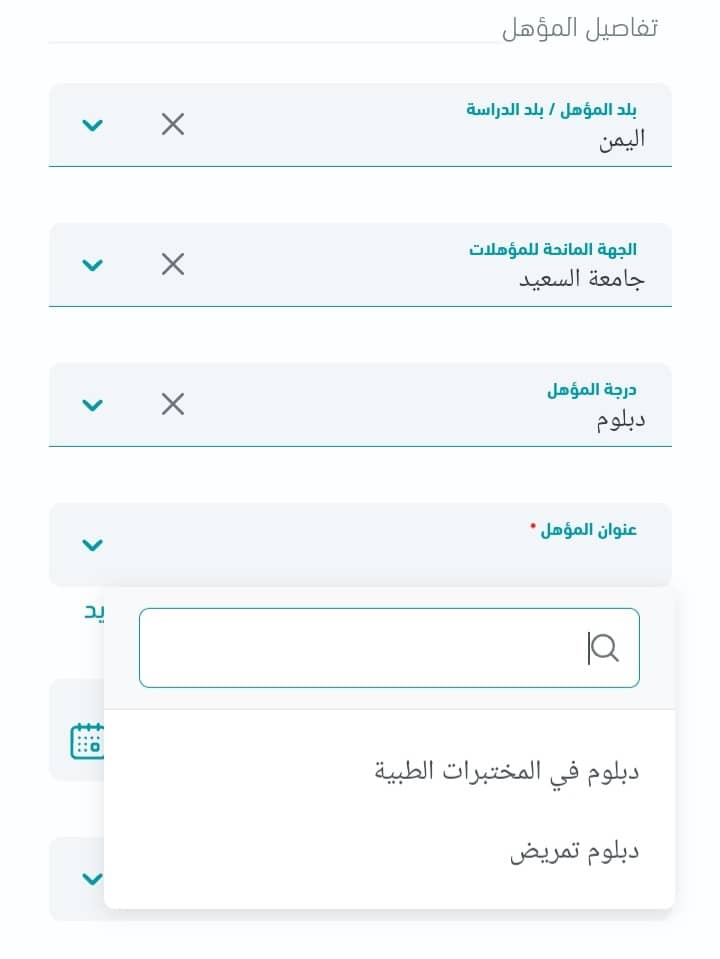Open the calendar date picker icon
The width and height of the screenshot is (720, 959).
87,741
